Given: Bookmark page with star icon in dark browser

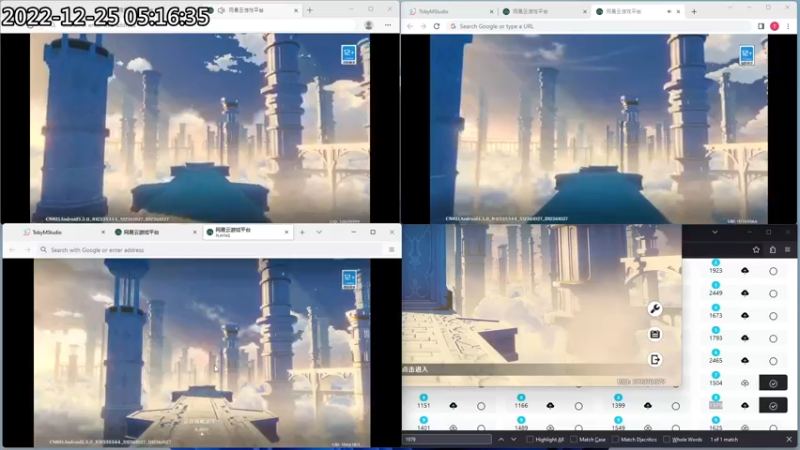Looking at the screenshot, I should 756,249.
